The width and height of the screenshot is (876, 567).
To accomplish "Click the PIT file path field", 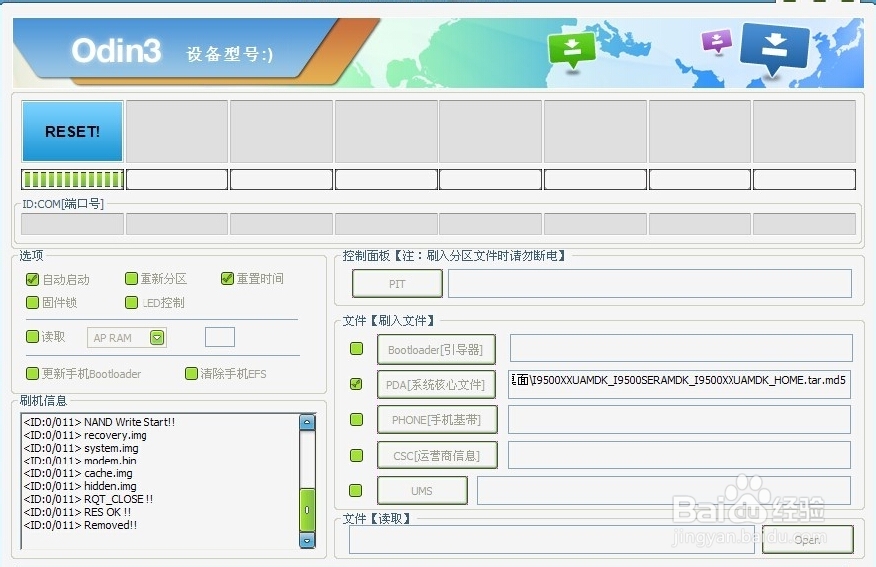I will (x=650, y=284).
